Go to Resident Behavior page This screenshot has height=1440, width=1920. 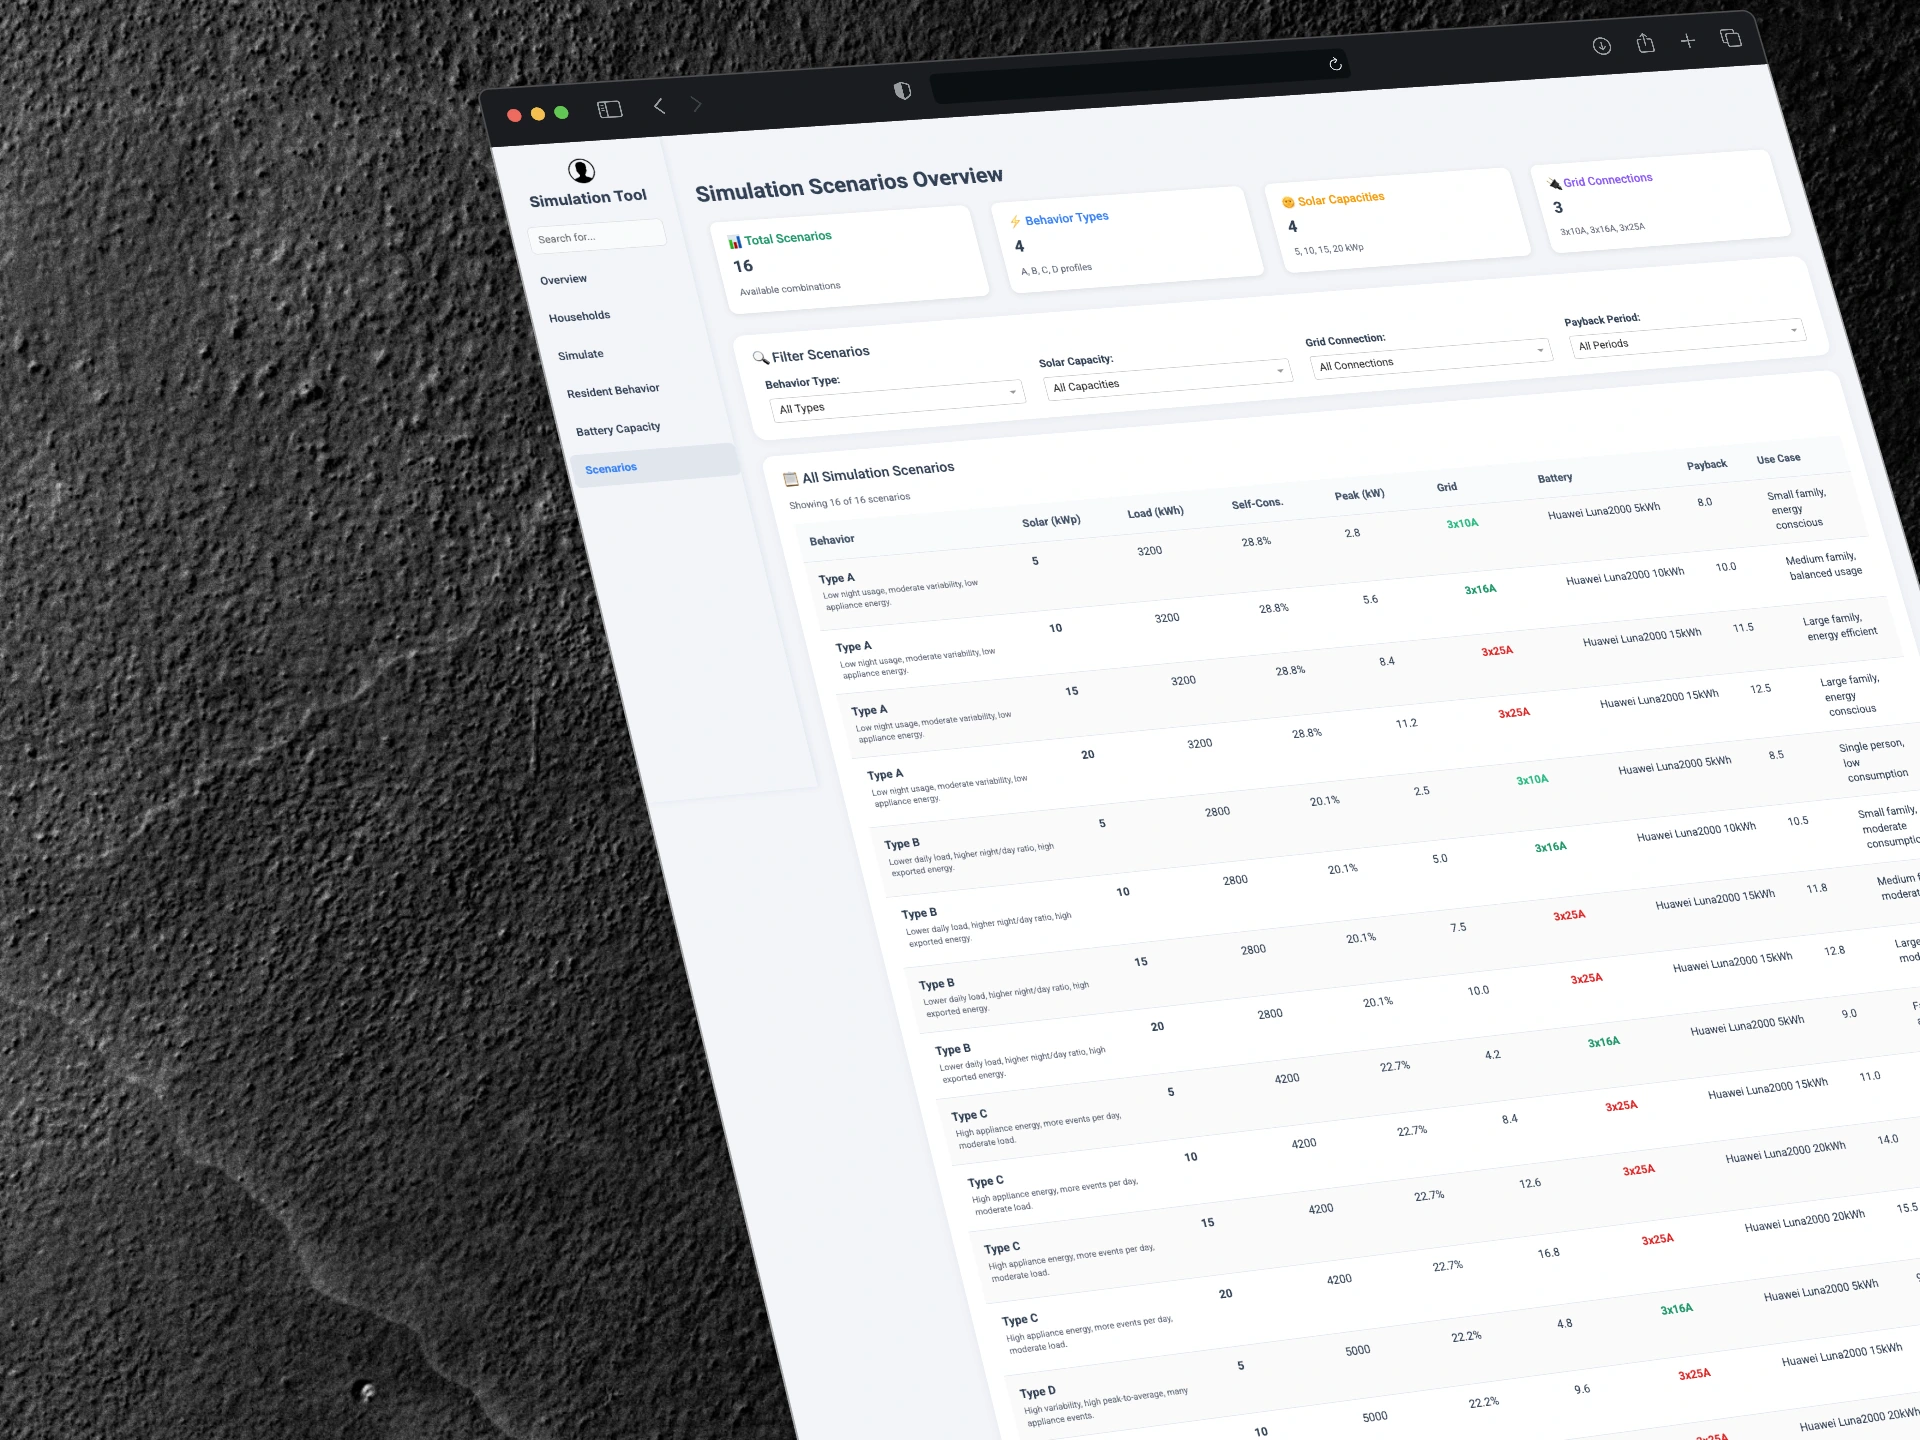coord(613,391)
